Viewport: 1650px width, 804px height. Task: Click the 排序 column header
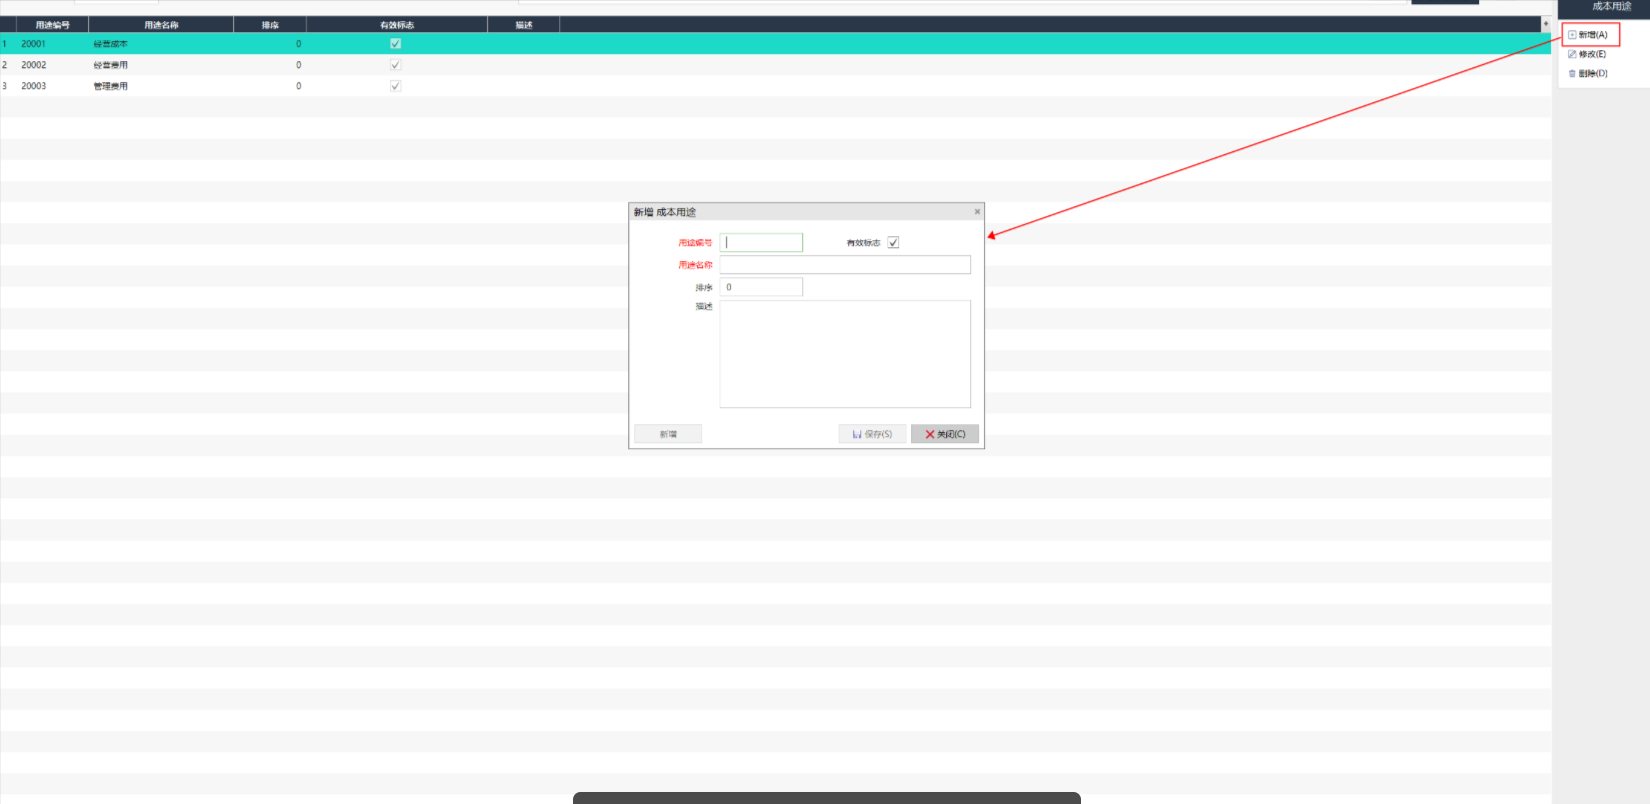270,25
